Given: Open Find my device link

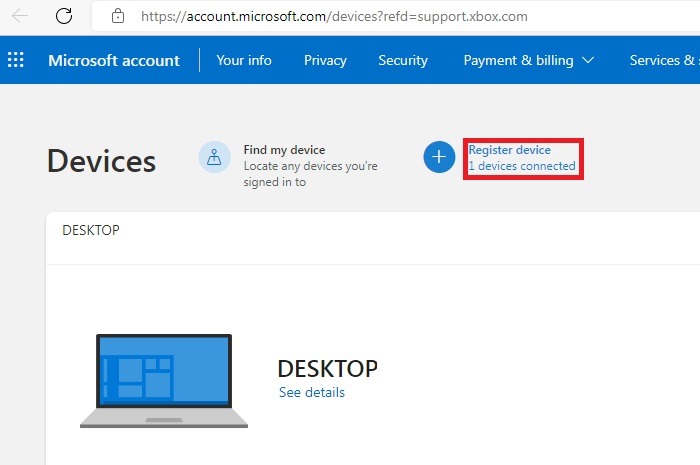Looking at the screenshot, I should [284, 149].
